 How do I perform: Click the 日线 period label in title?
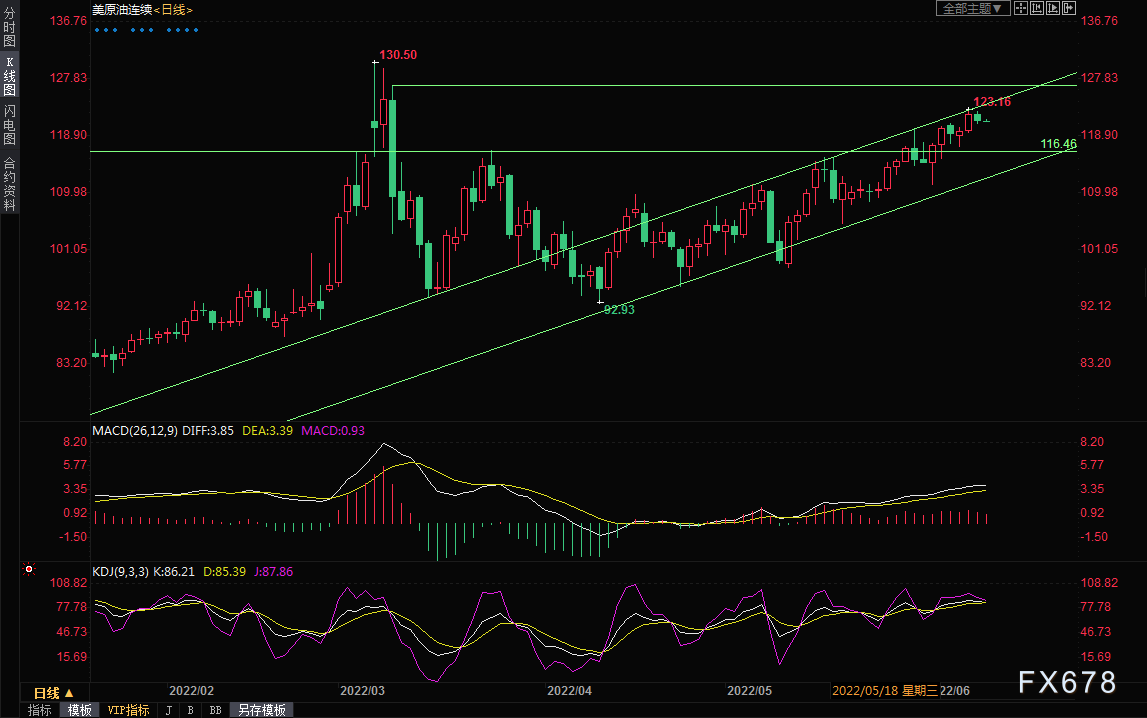coord(173,10)
